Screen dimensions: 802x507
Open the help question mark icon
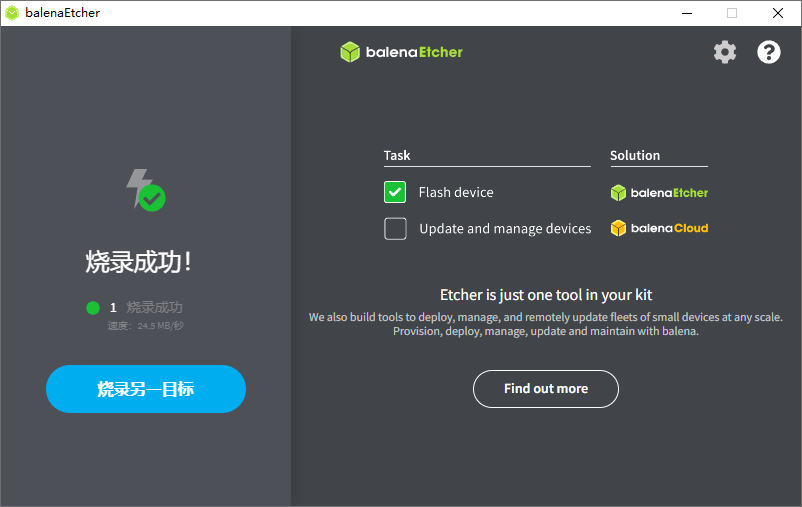769,52
